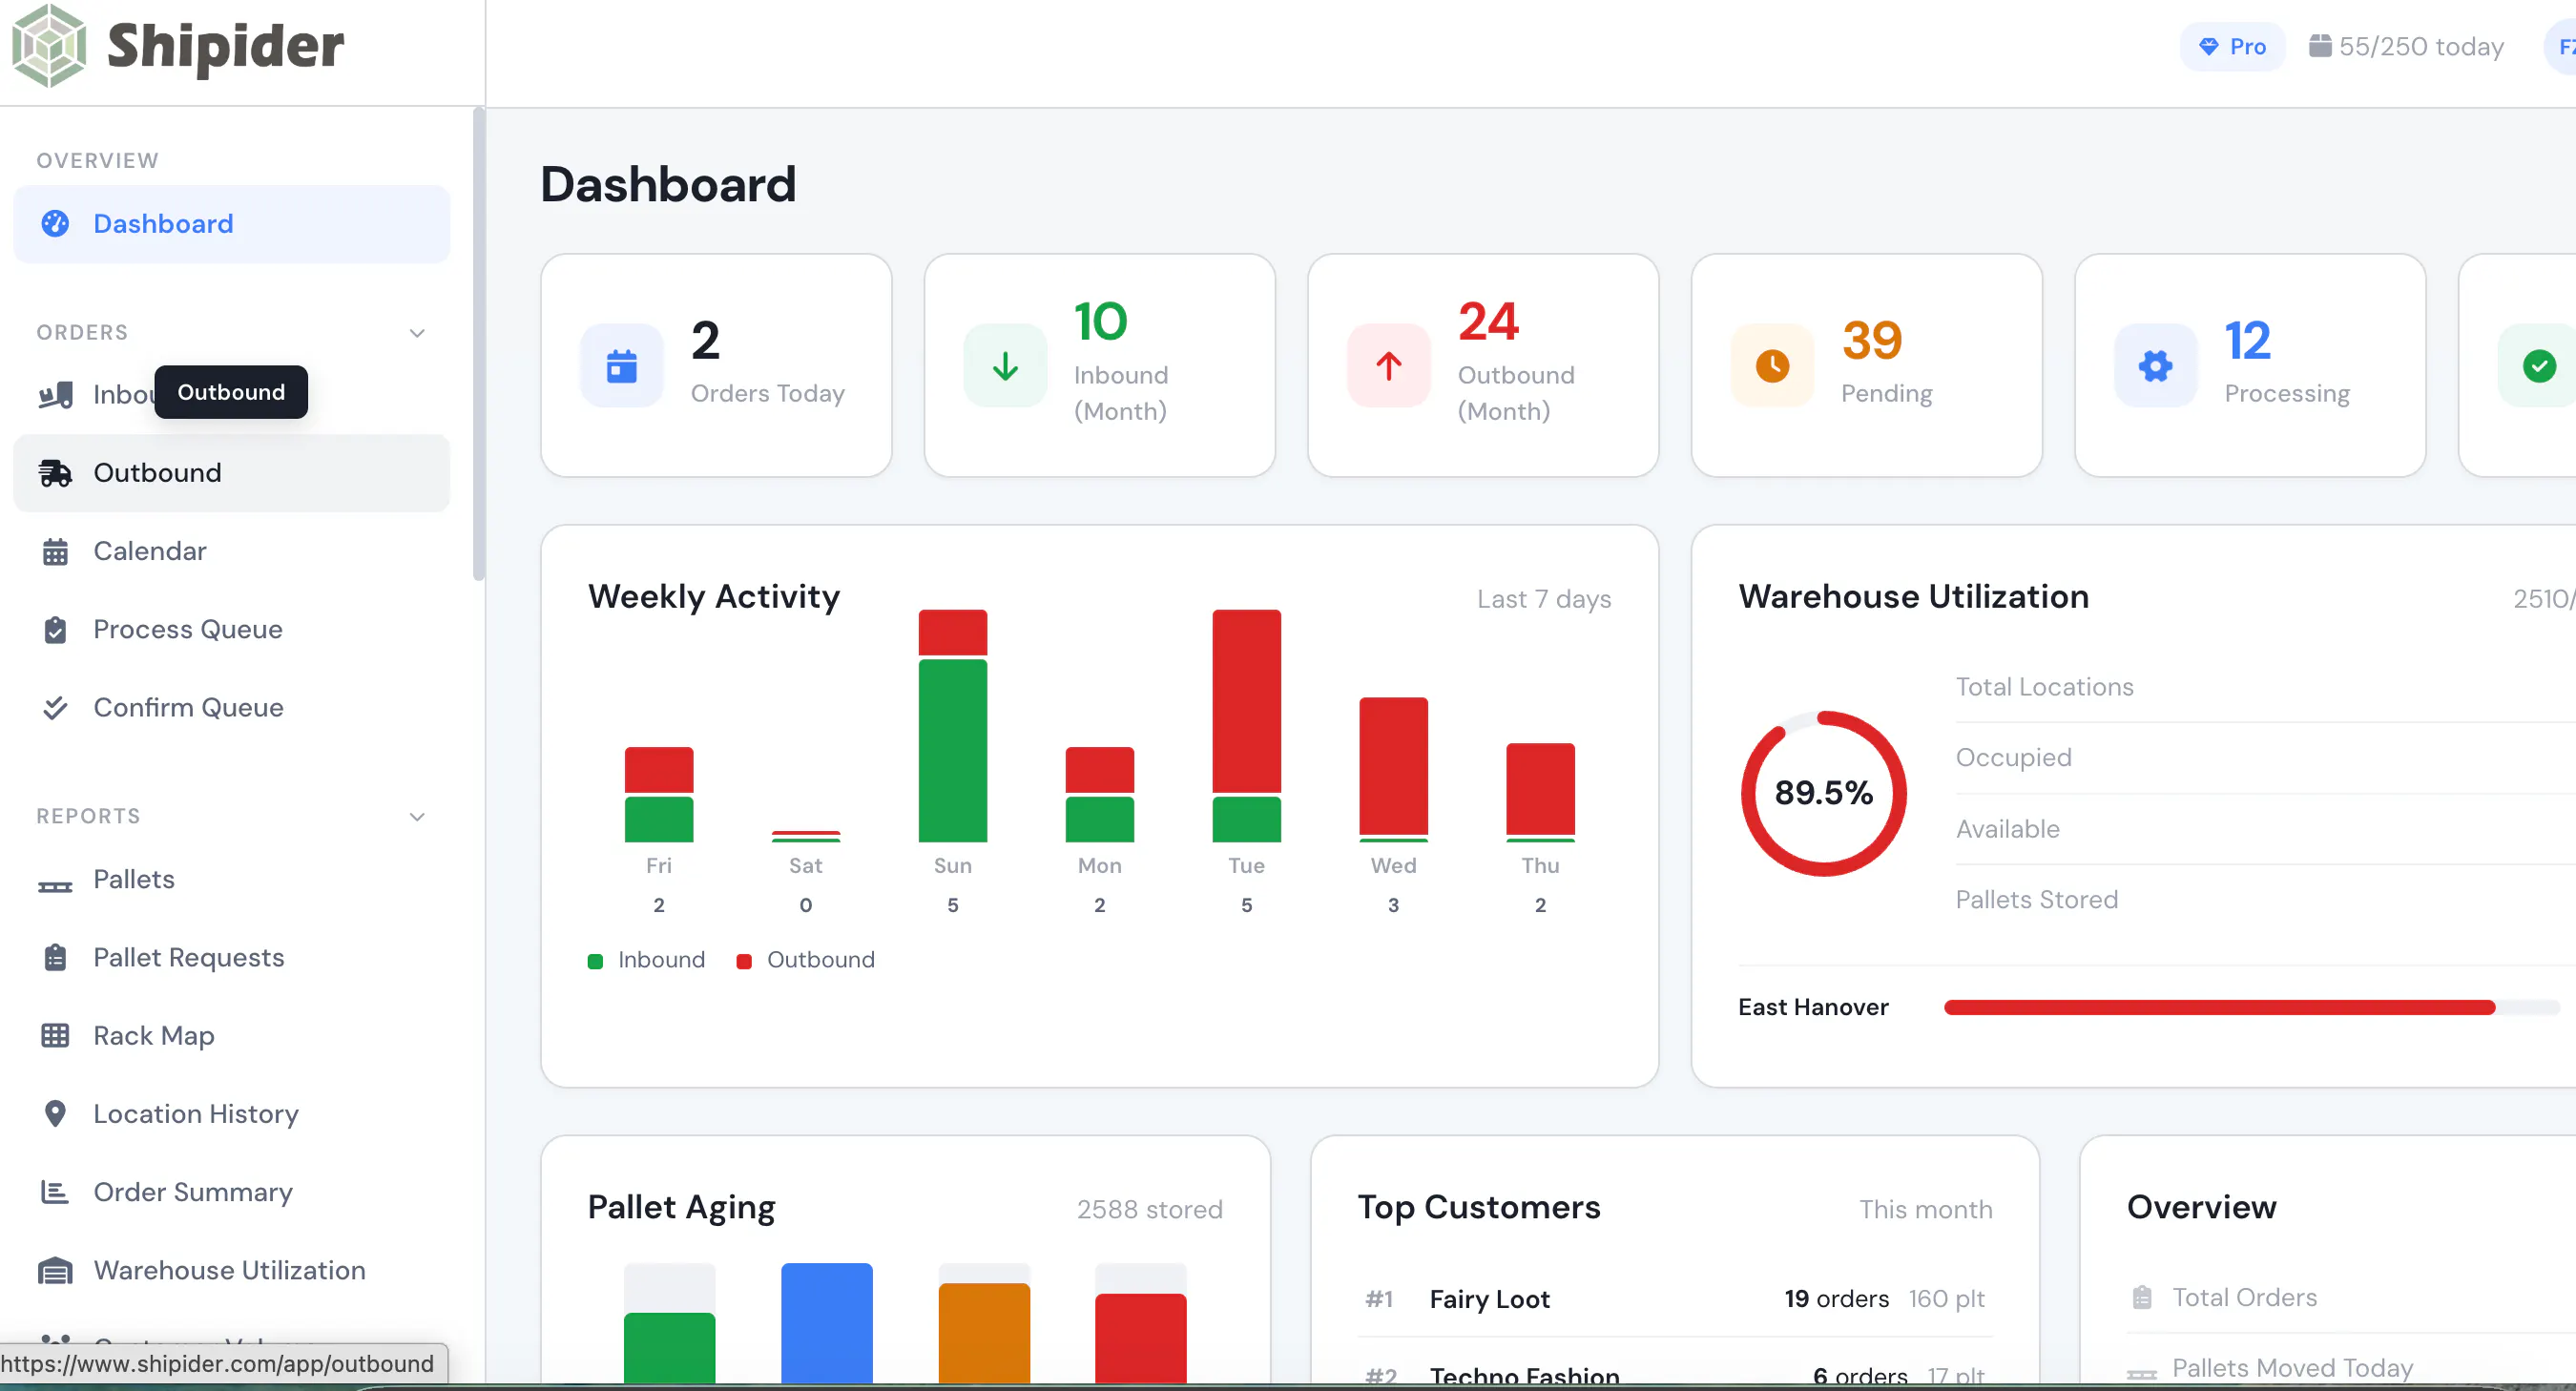Click the Pro plan badge
The image size is (2576, 1391).
(x=2232, y=46)
